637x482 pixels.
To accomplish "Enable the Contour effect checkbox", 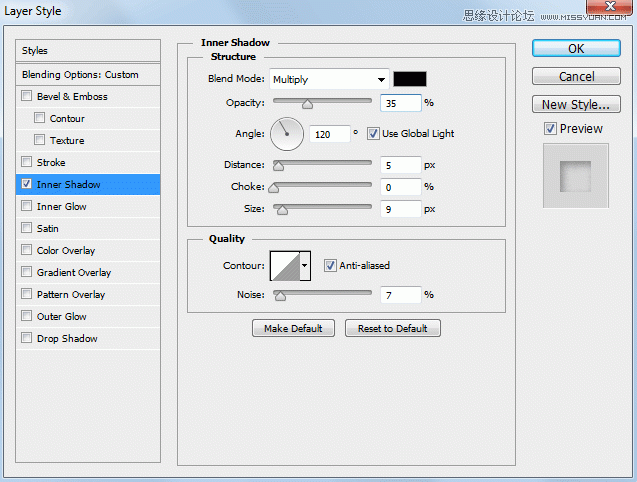I will tap(39, 118).
